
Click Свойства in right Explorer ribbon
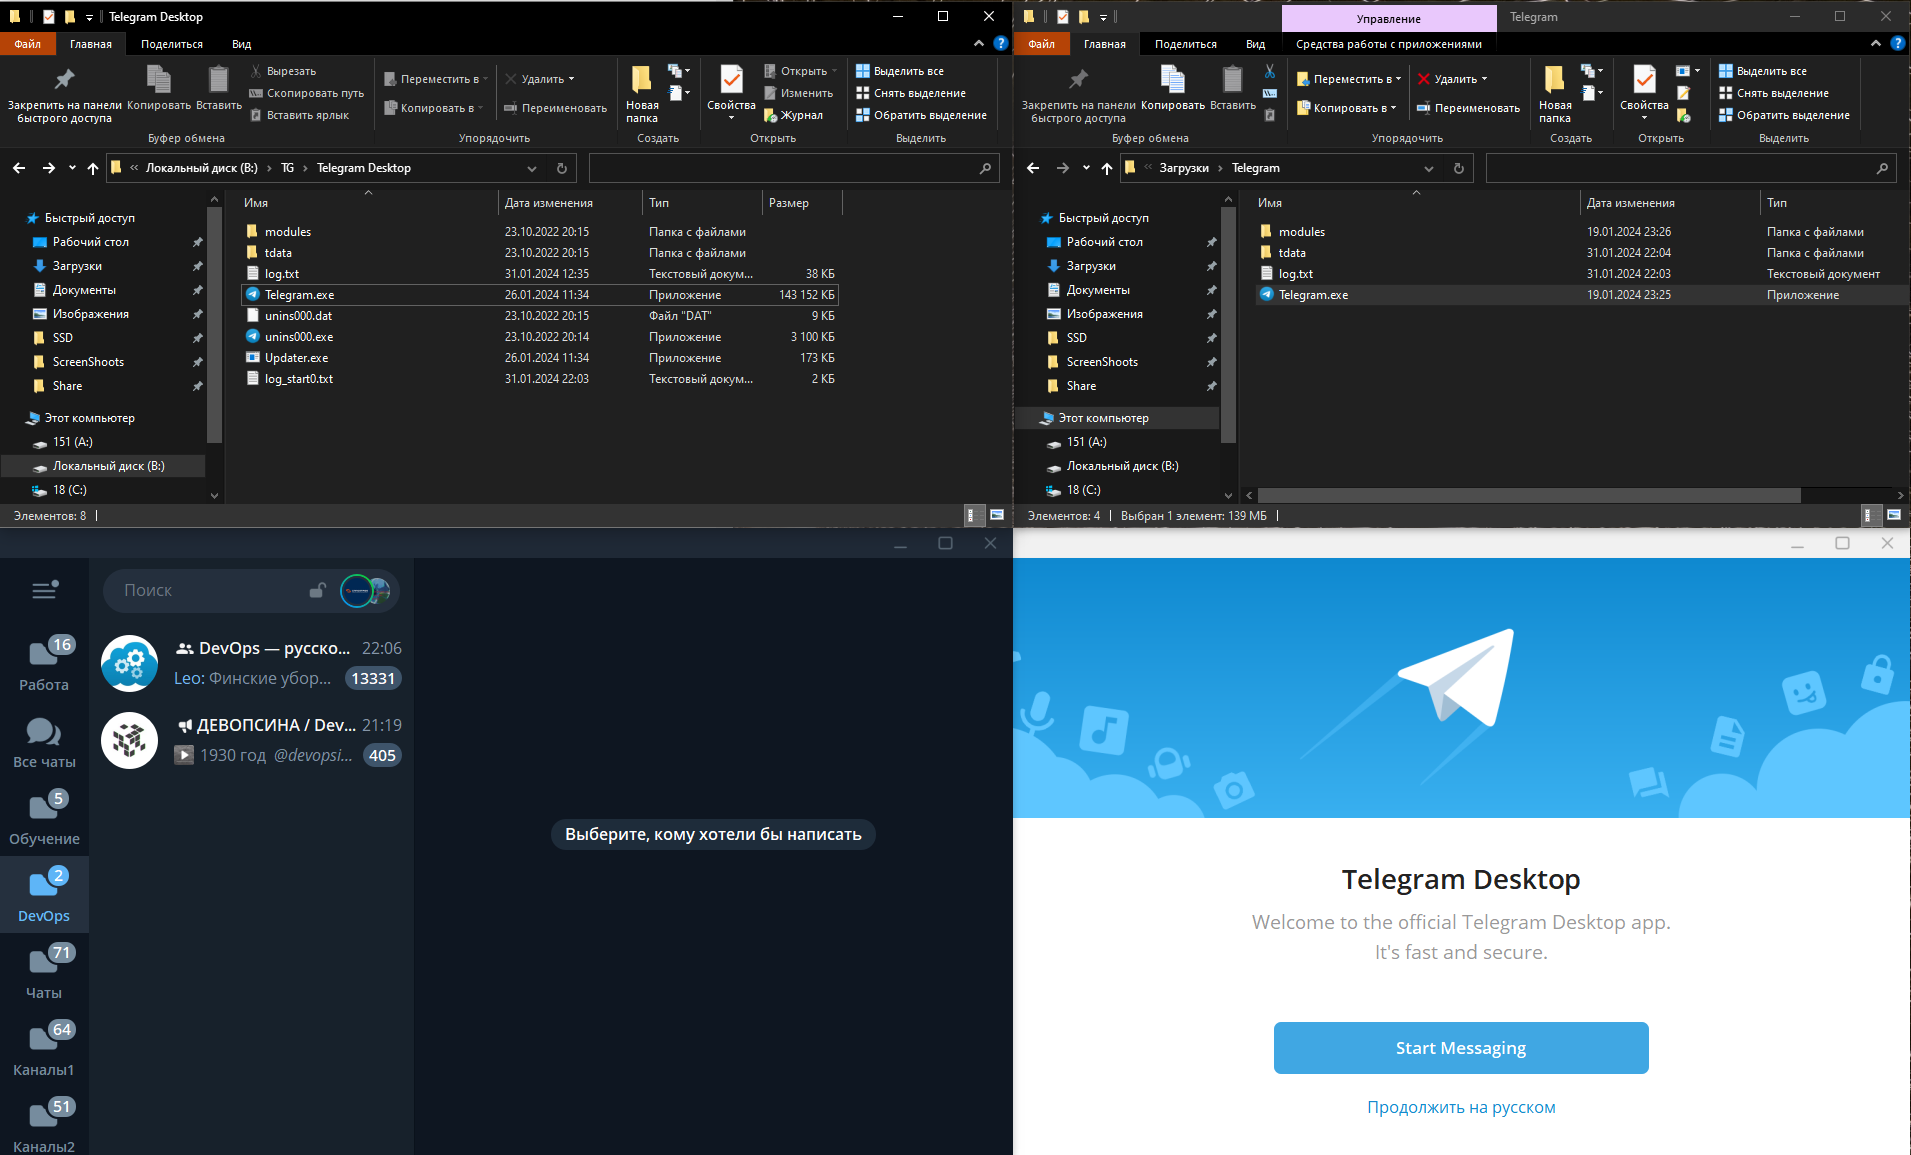[1644, 92]
